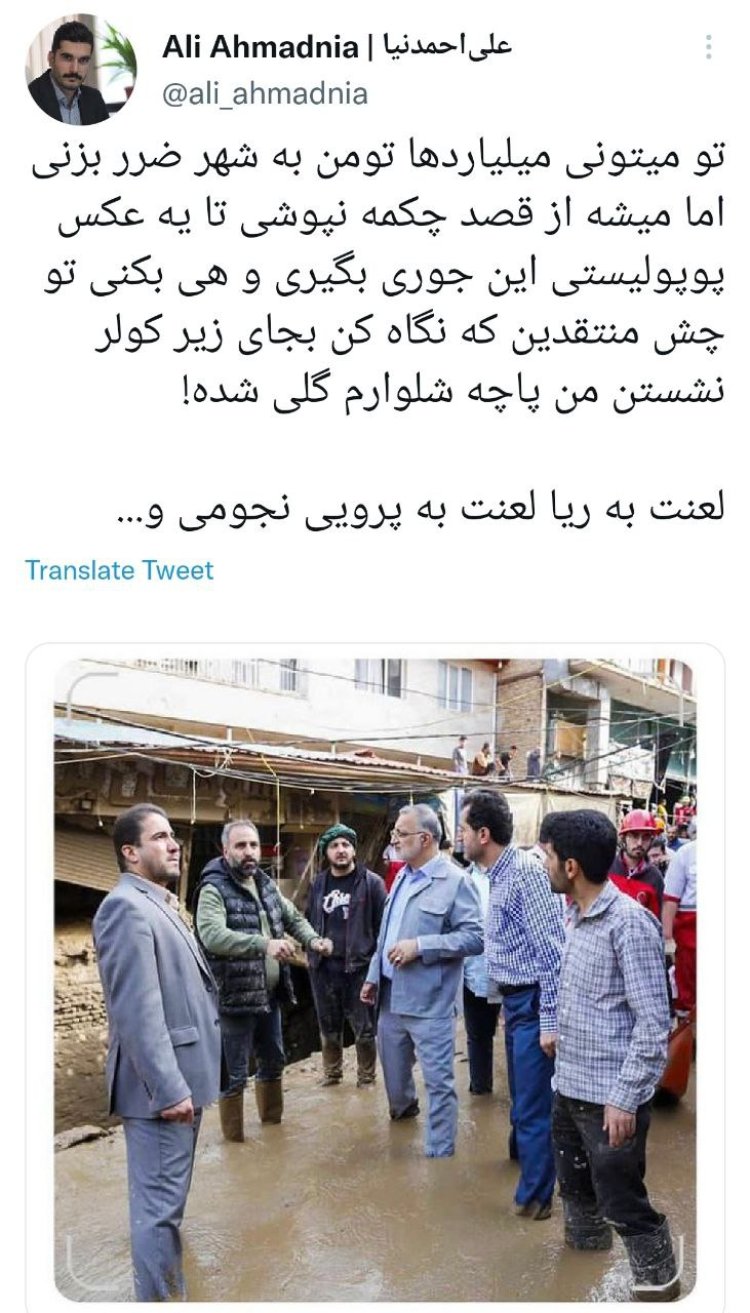750x1313 pixels.
Task: Tap the rescue worker's red helmet
Action: [638, 822]
